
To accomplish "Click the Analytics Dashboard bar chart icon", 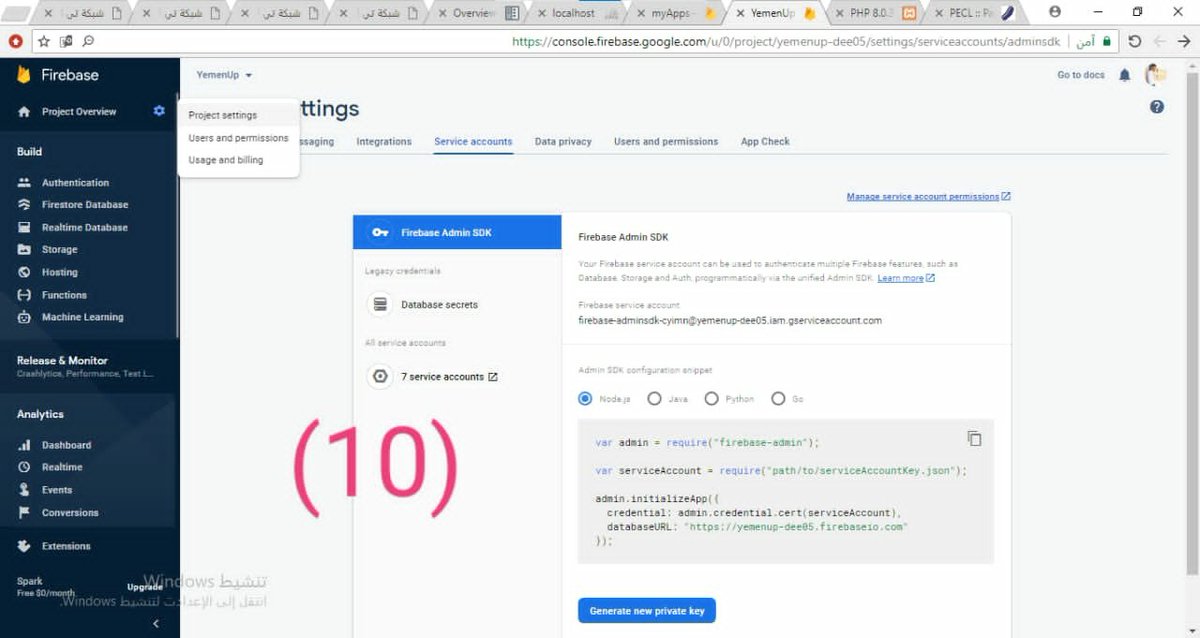I will [24, 445].
